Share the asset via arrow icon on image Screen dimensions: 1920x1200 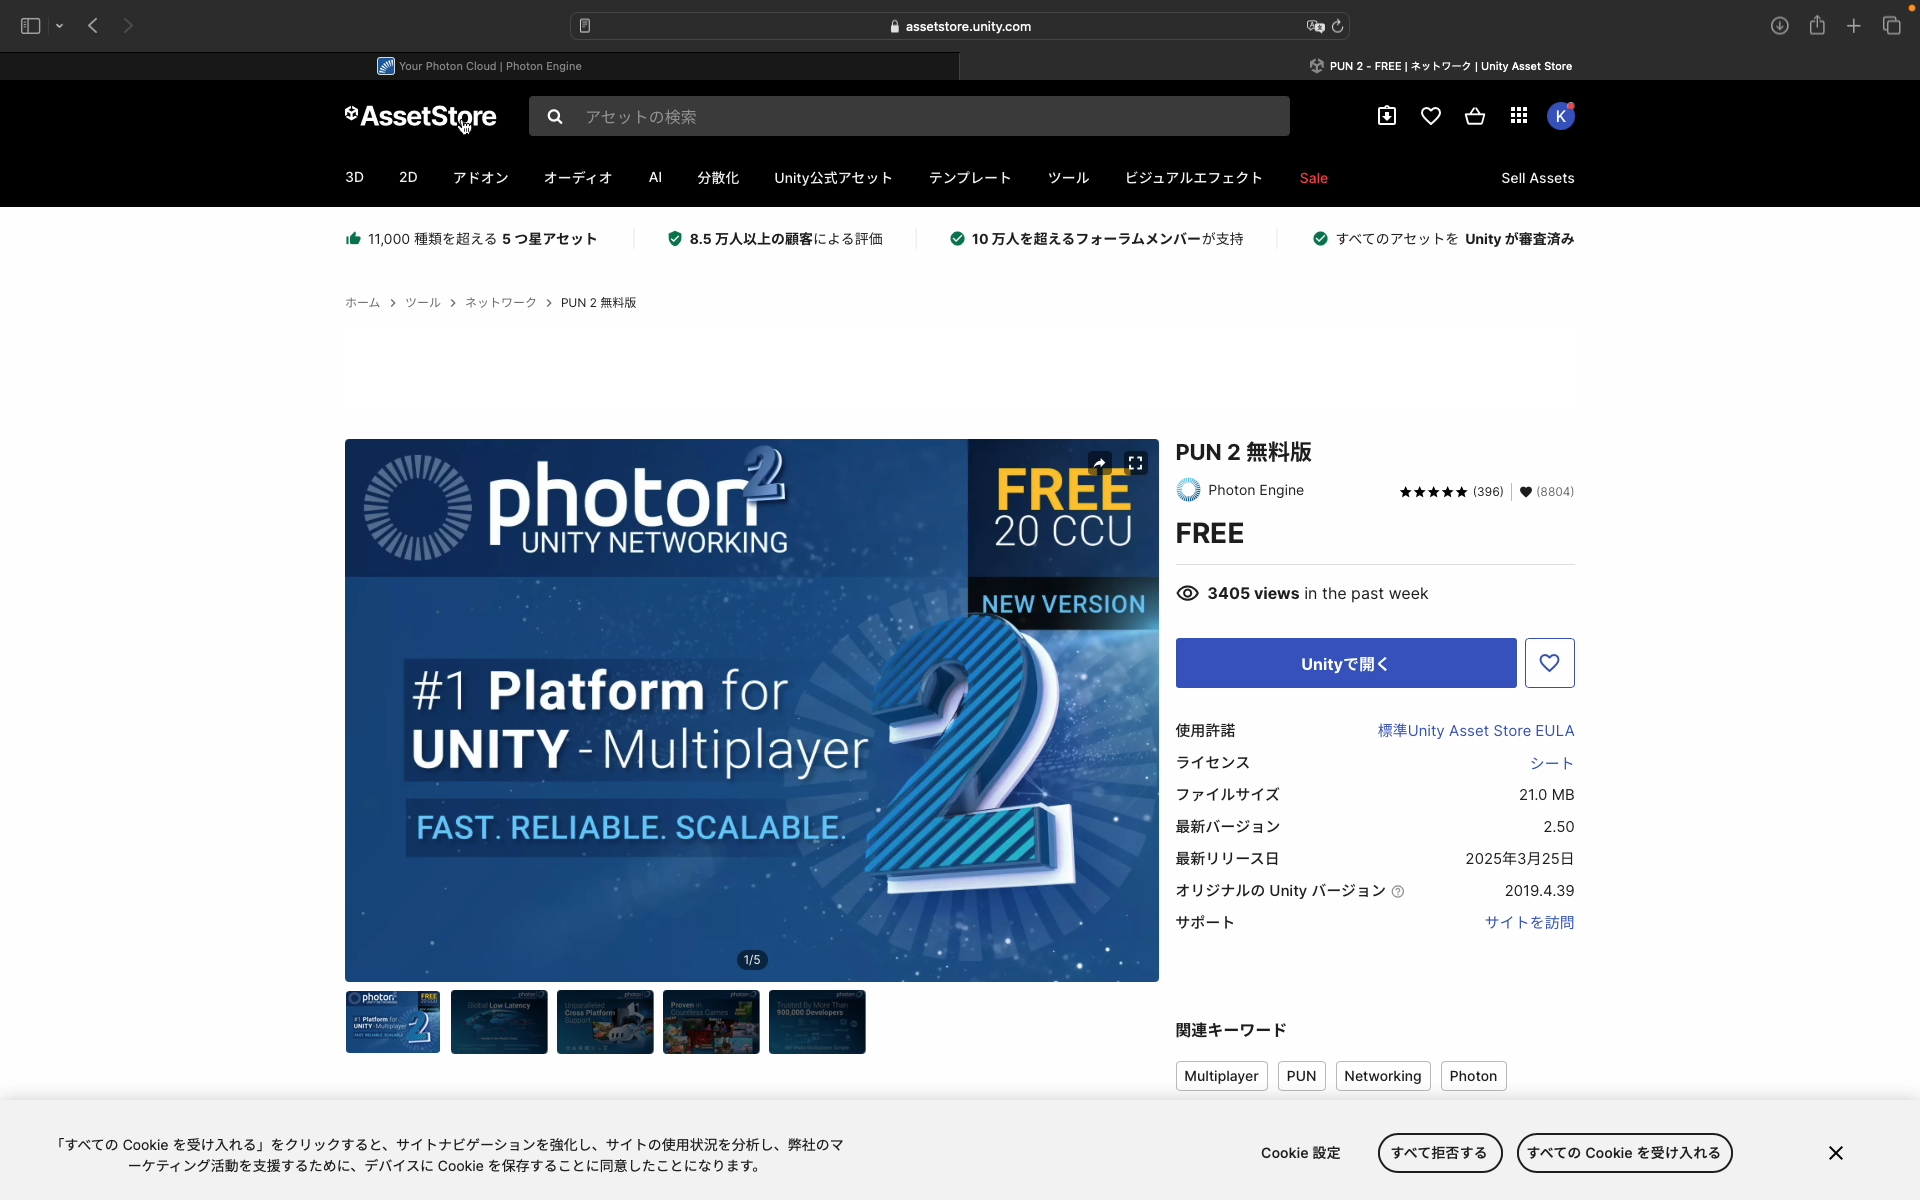[x=1100, y=463]
